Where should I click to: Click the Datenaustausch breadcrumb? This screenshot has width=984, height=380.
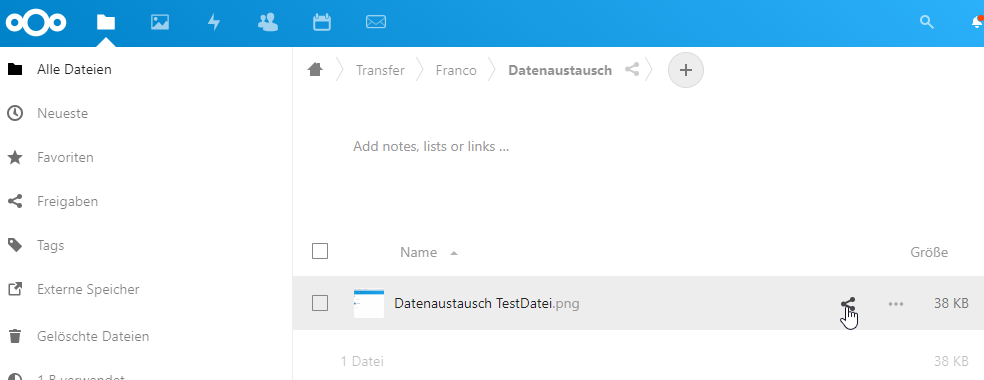point(560,70)
